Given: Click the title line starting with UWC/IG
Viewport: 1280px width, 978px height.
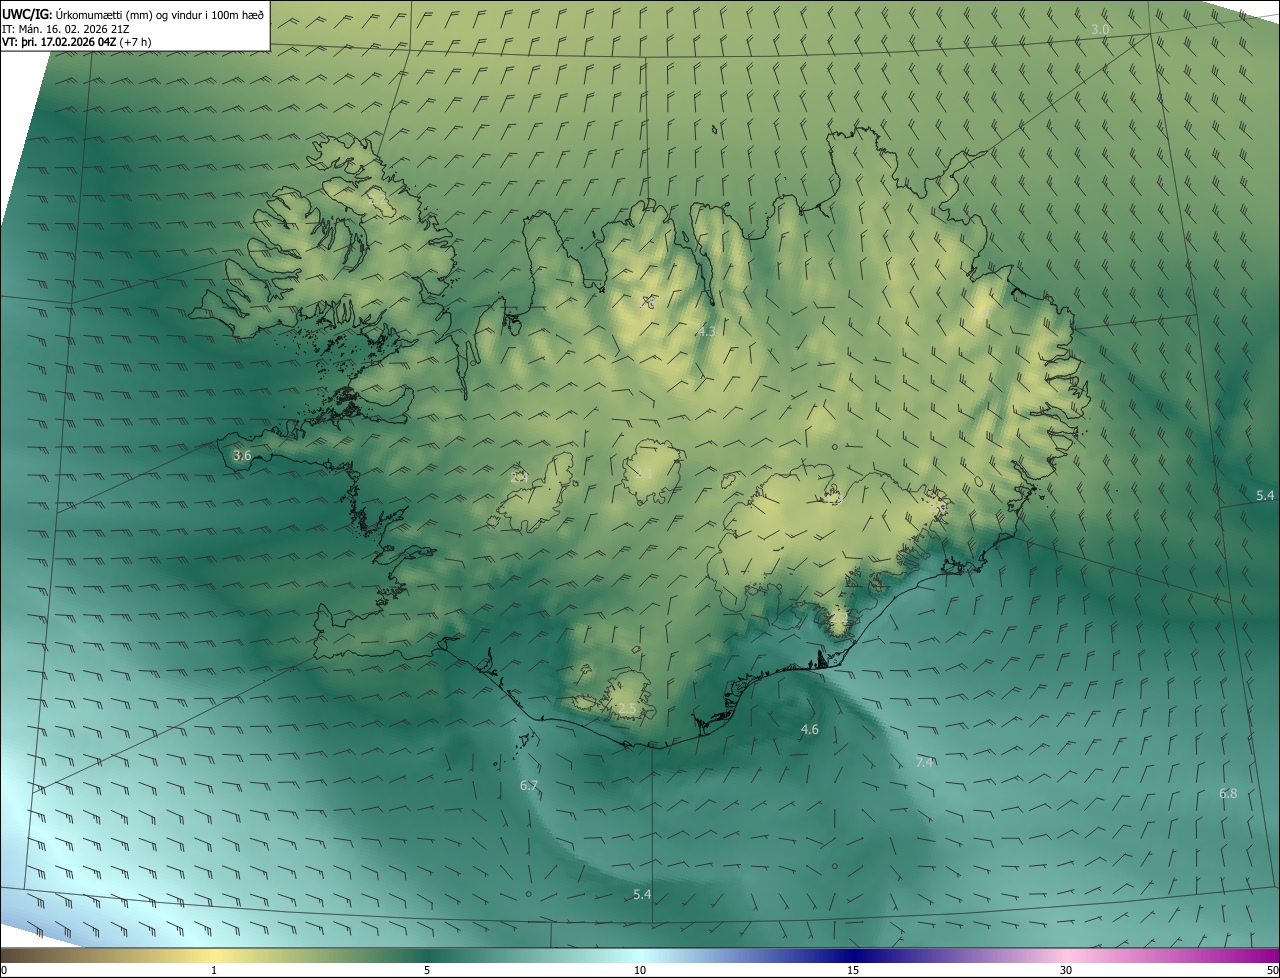Looking at the screenshot, I should 133,13.
